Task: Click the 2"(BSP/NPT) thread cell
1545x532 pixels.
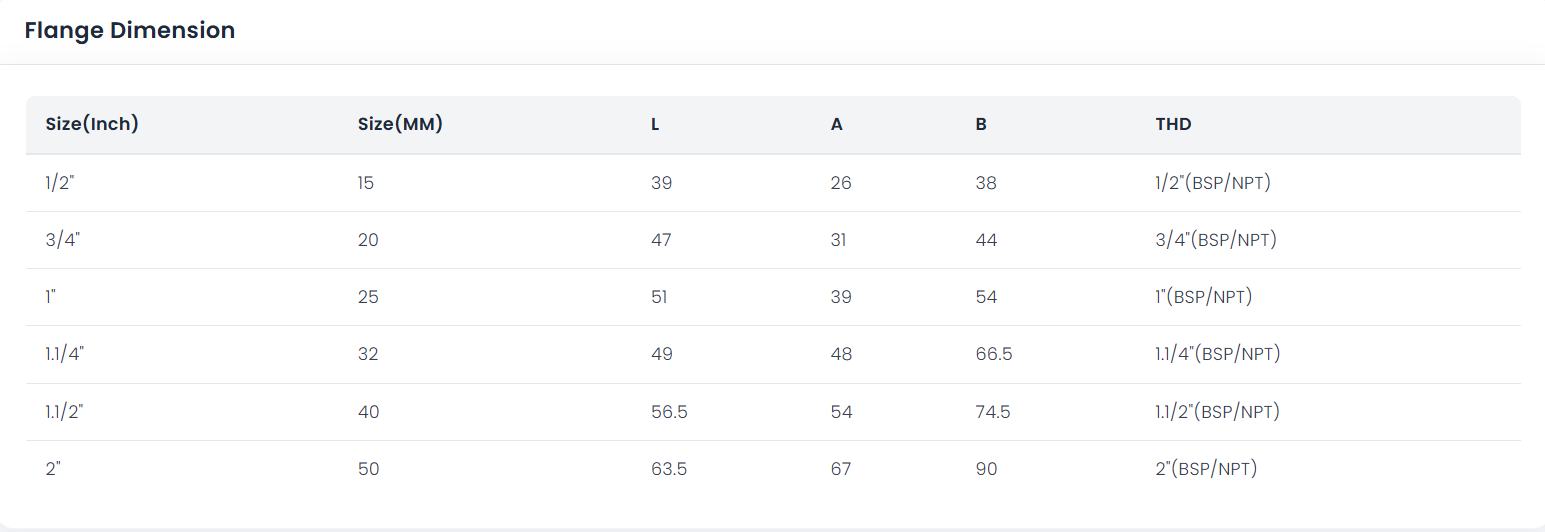Action: 1206,468
